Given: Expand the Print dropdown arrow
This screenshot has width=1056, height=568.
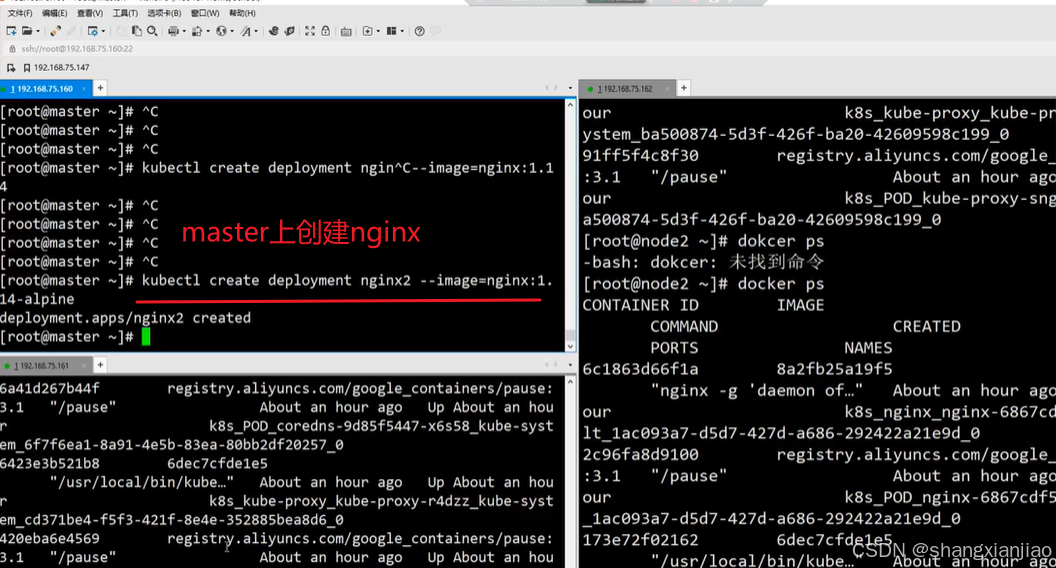Looking at the screenshot, I should pos(184,31).
